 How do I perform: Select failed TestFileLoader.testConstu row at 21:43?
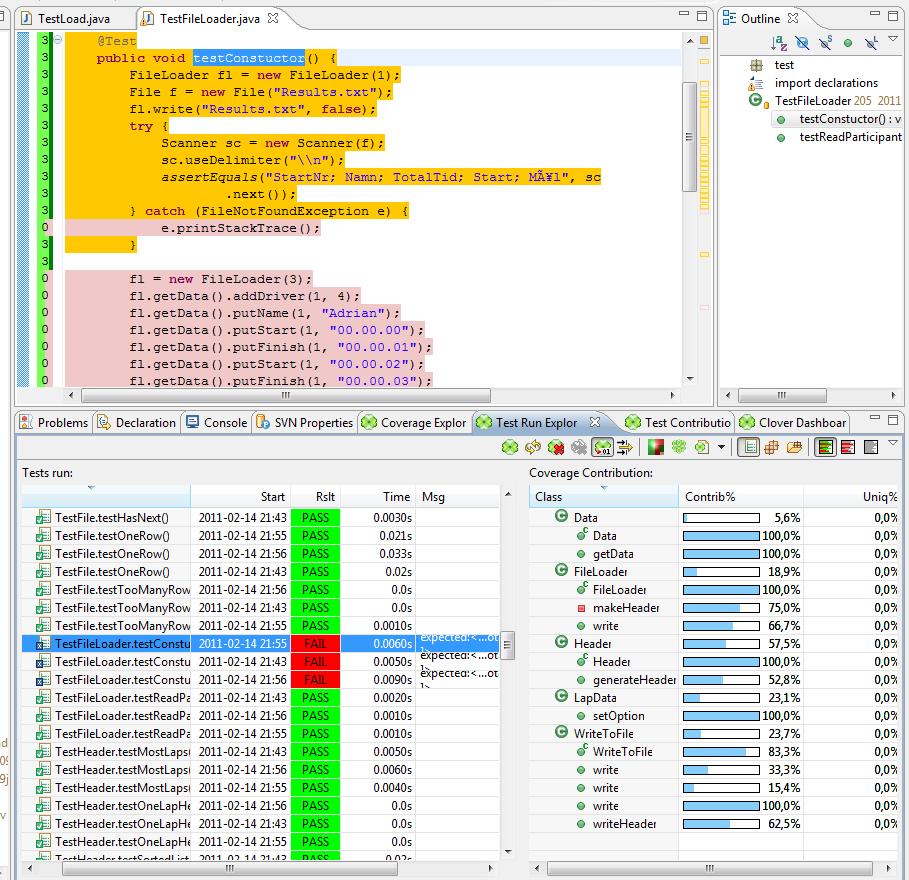coord(260,661)
